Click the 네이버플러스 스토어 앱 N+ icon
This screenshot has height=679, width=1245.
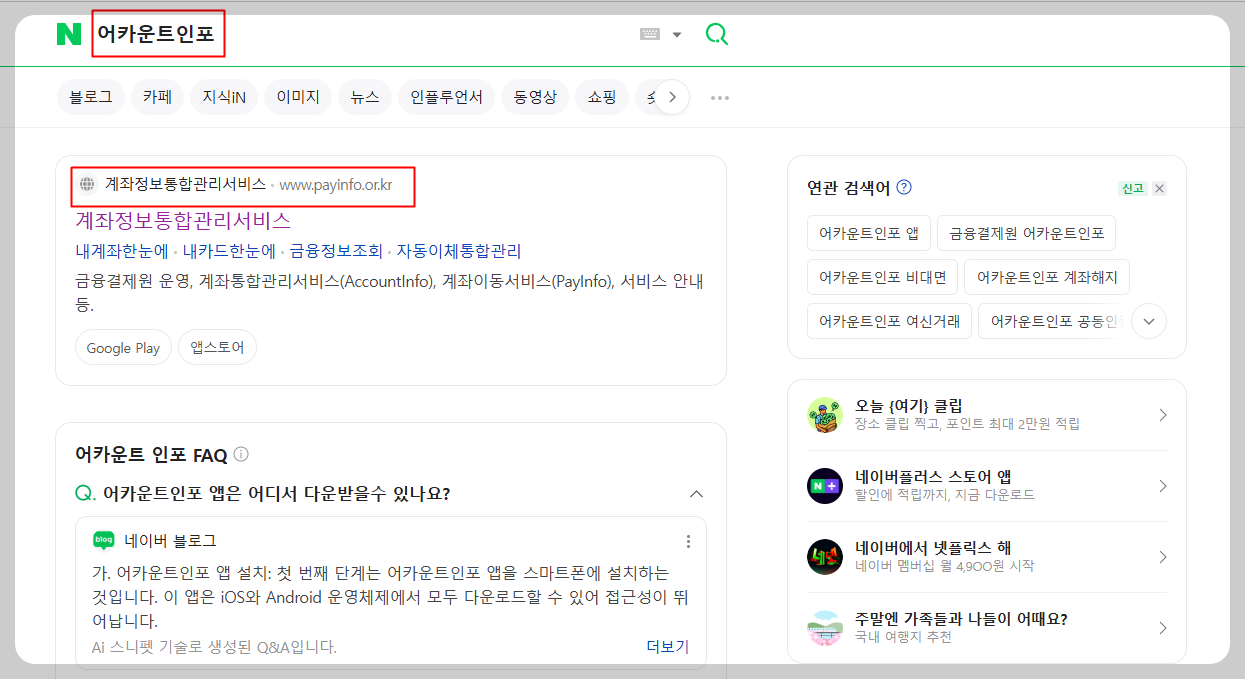tap(825, 486)
